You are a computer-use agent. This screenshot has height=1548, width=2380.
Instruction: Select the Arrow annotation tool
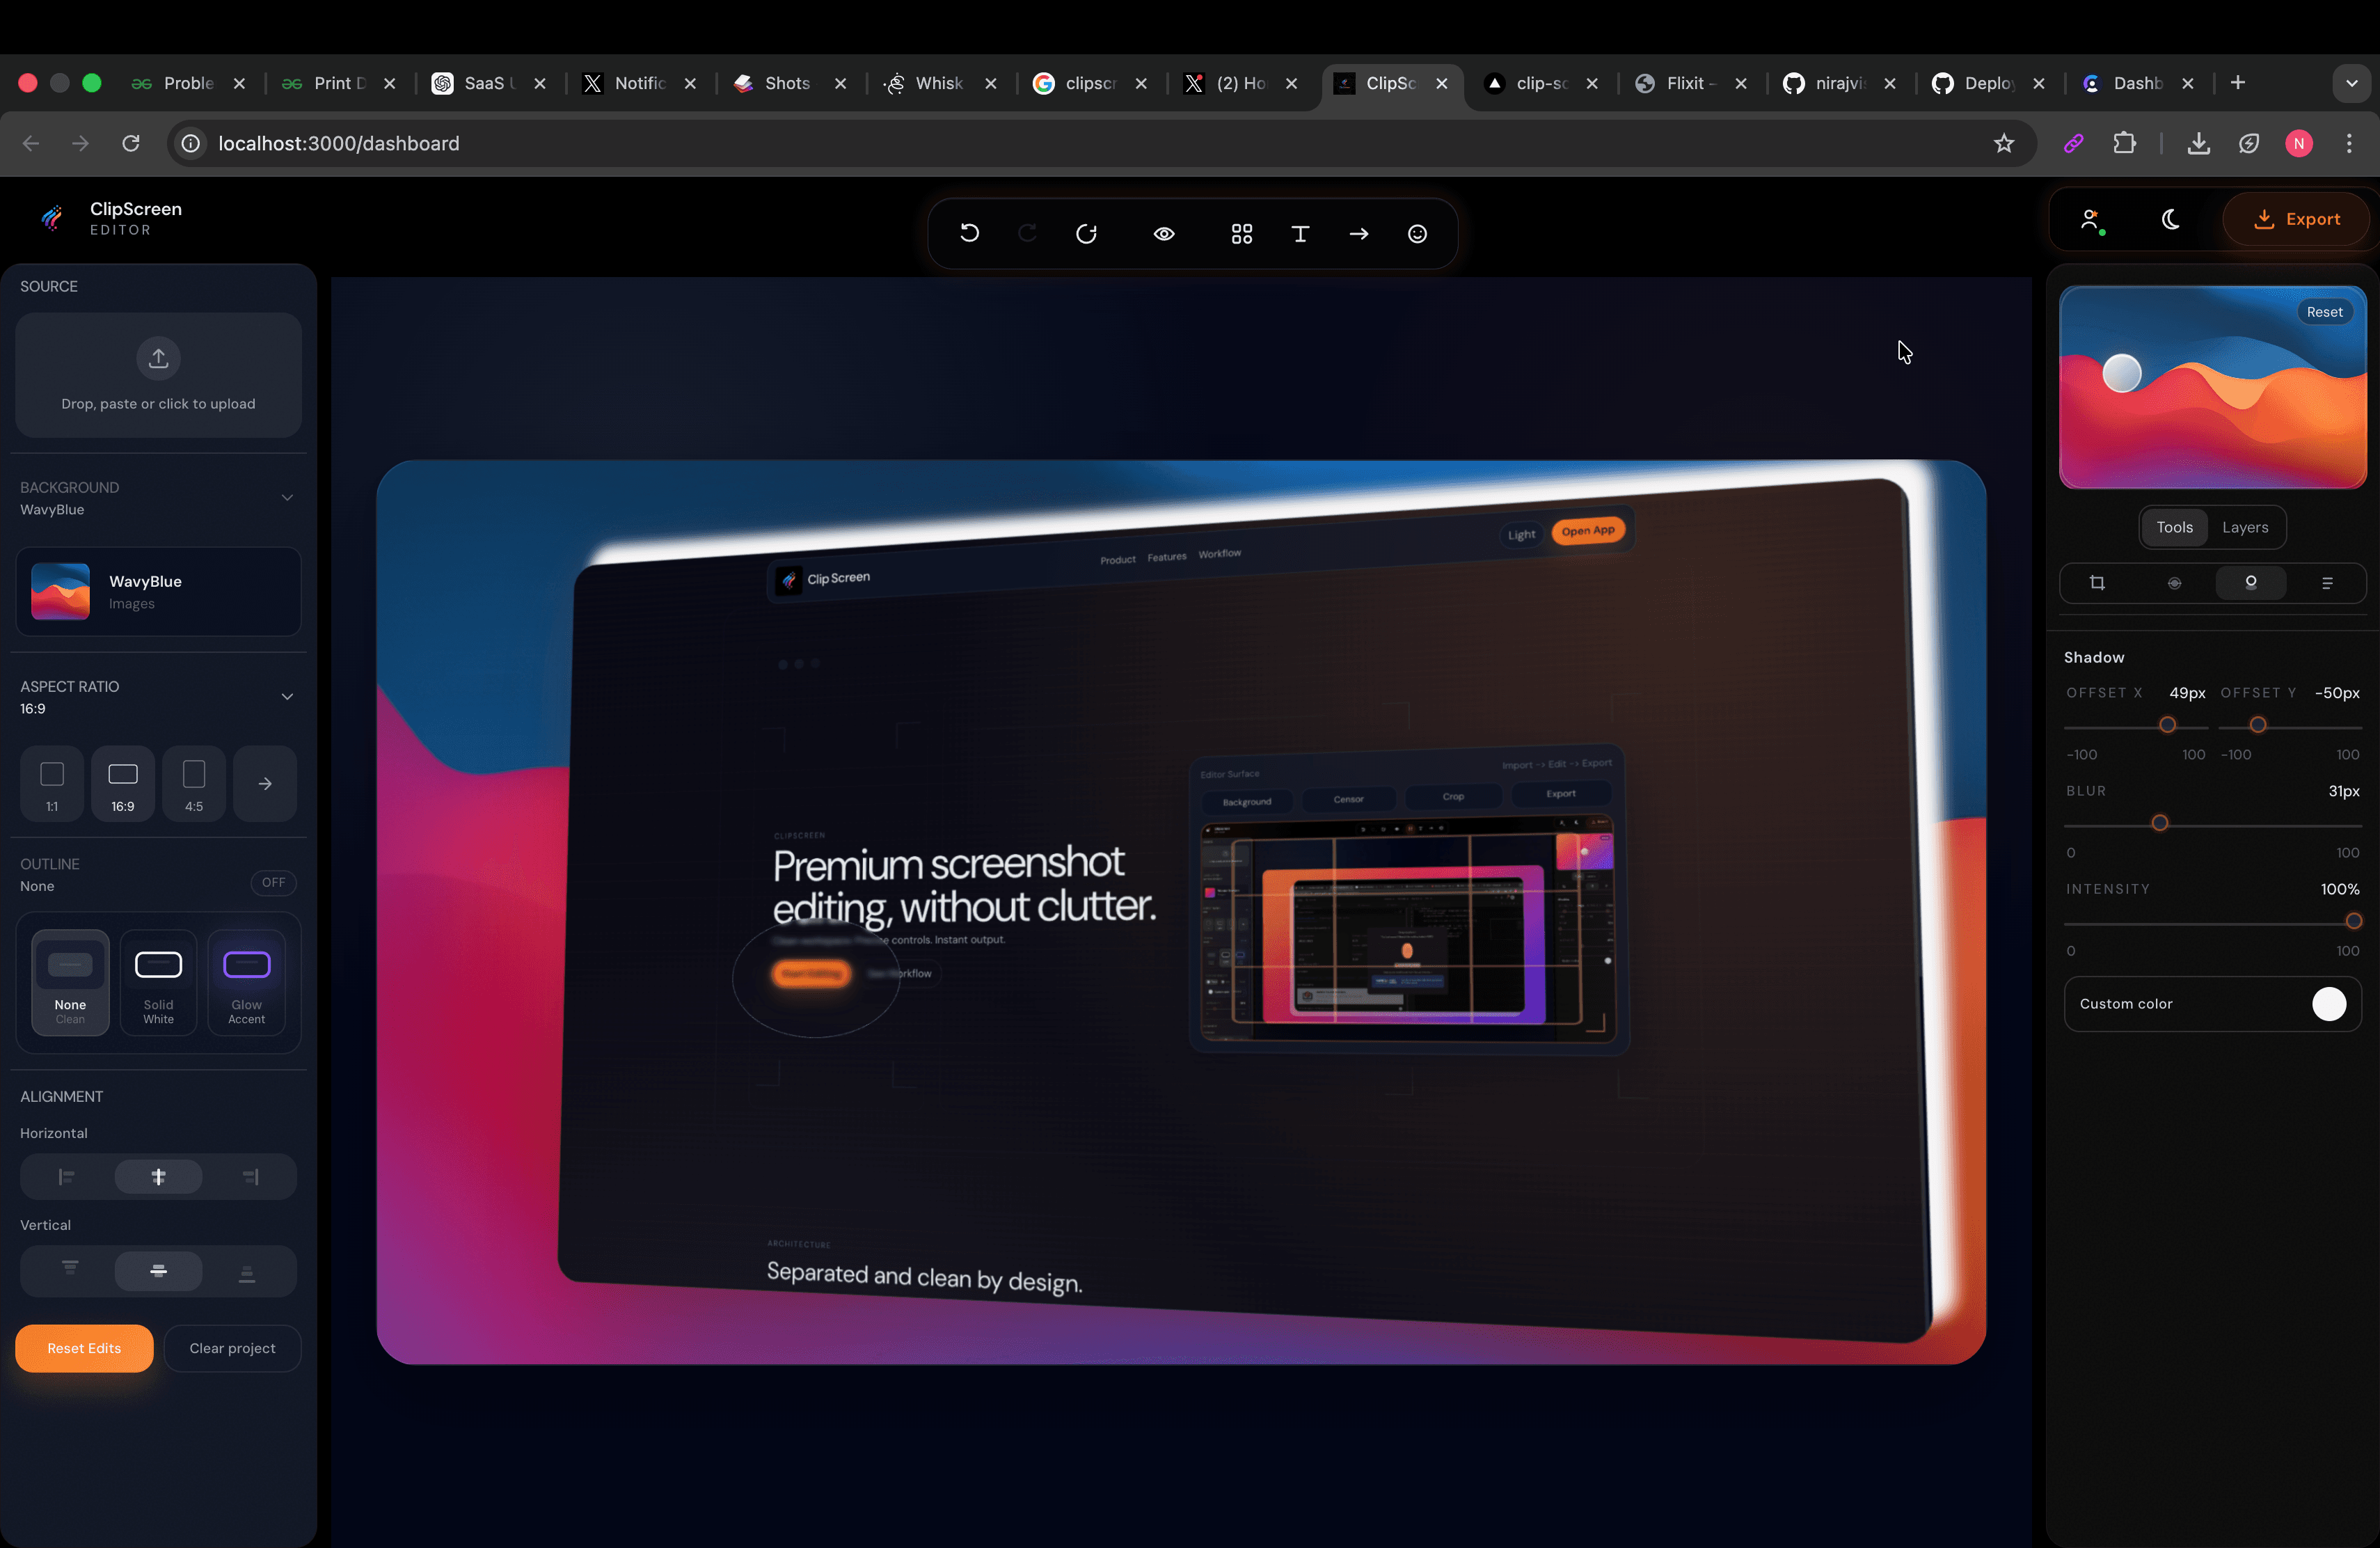tap(1358, 233)
